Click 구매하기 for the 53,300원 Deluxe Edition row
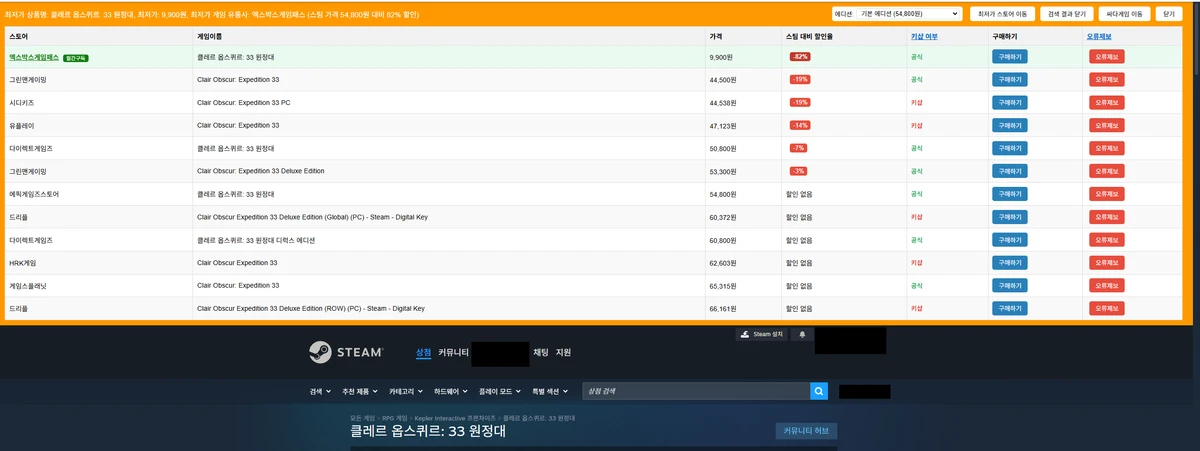The width and height of the screenshot is (1200, 451). click(1009, 171)
